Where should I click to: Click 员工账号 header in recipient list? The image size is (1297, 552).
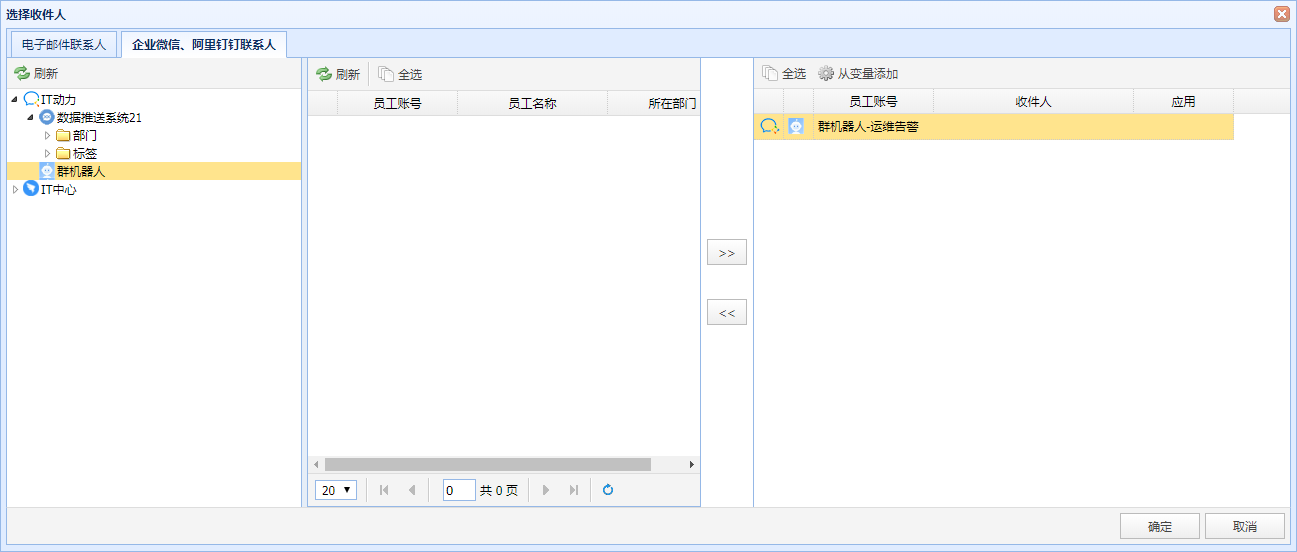click(x=873, y=102)
